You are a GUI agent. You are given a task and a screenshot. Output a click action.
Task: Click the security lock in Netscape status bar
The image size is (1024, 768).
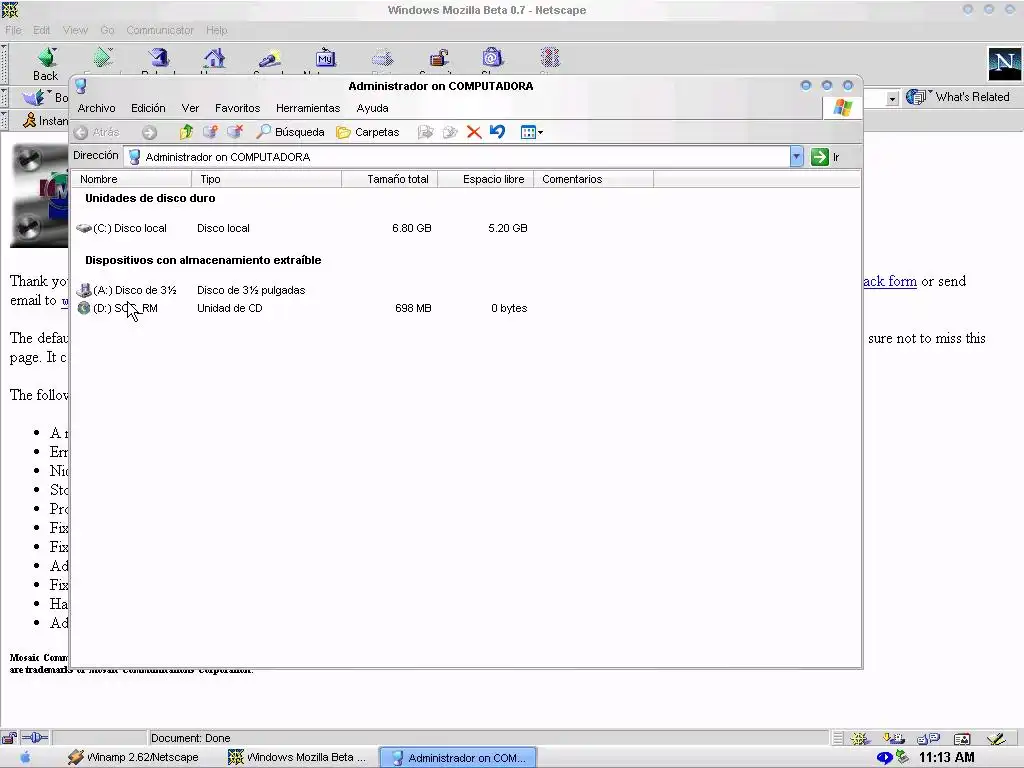coord(9,738)
